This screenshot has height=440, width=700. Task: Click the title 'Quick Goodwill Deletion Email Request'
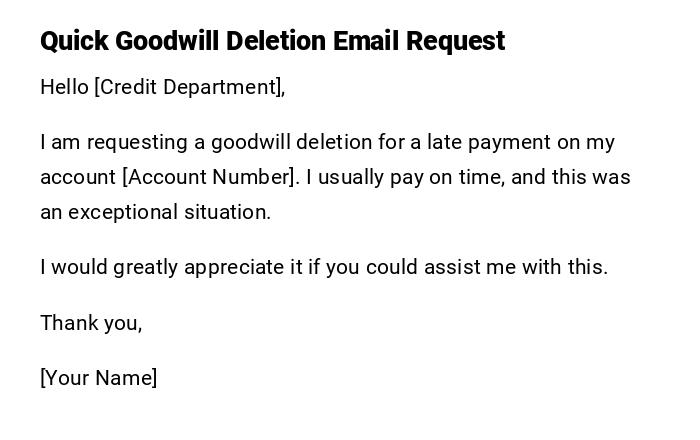coord(272,41)
